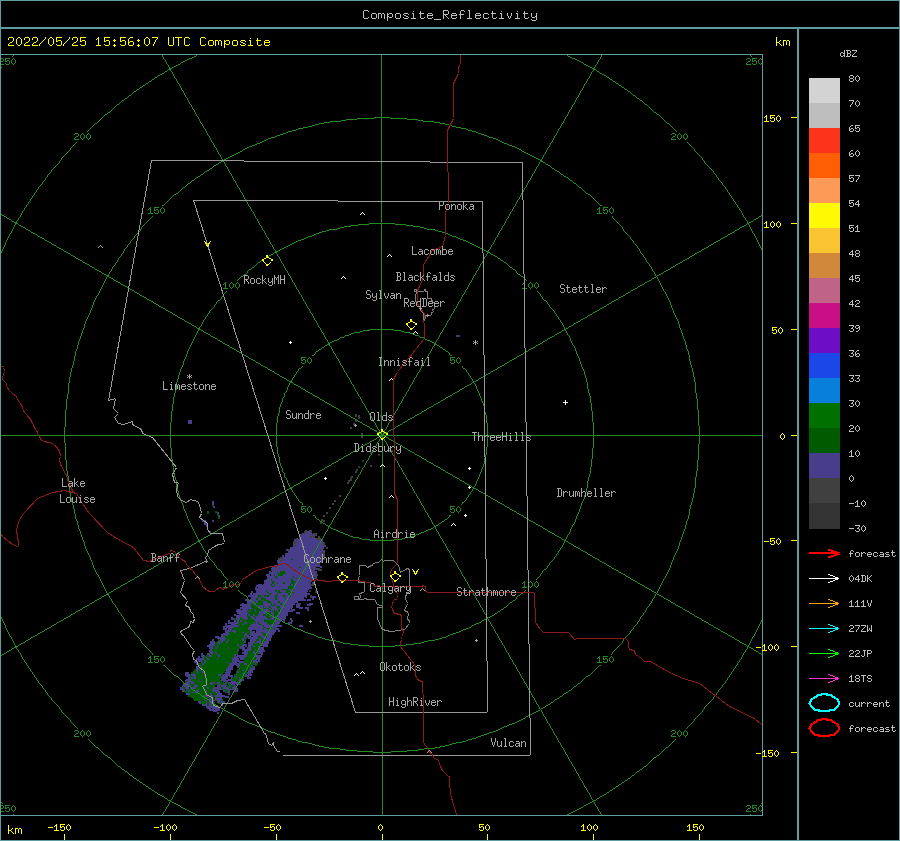
Task: Click the Calgary city label
Action: [x=390, y=588]
